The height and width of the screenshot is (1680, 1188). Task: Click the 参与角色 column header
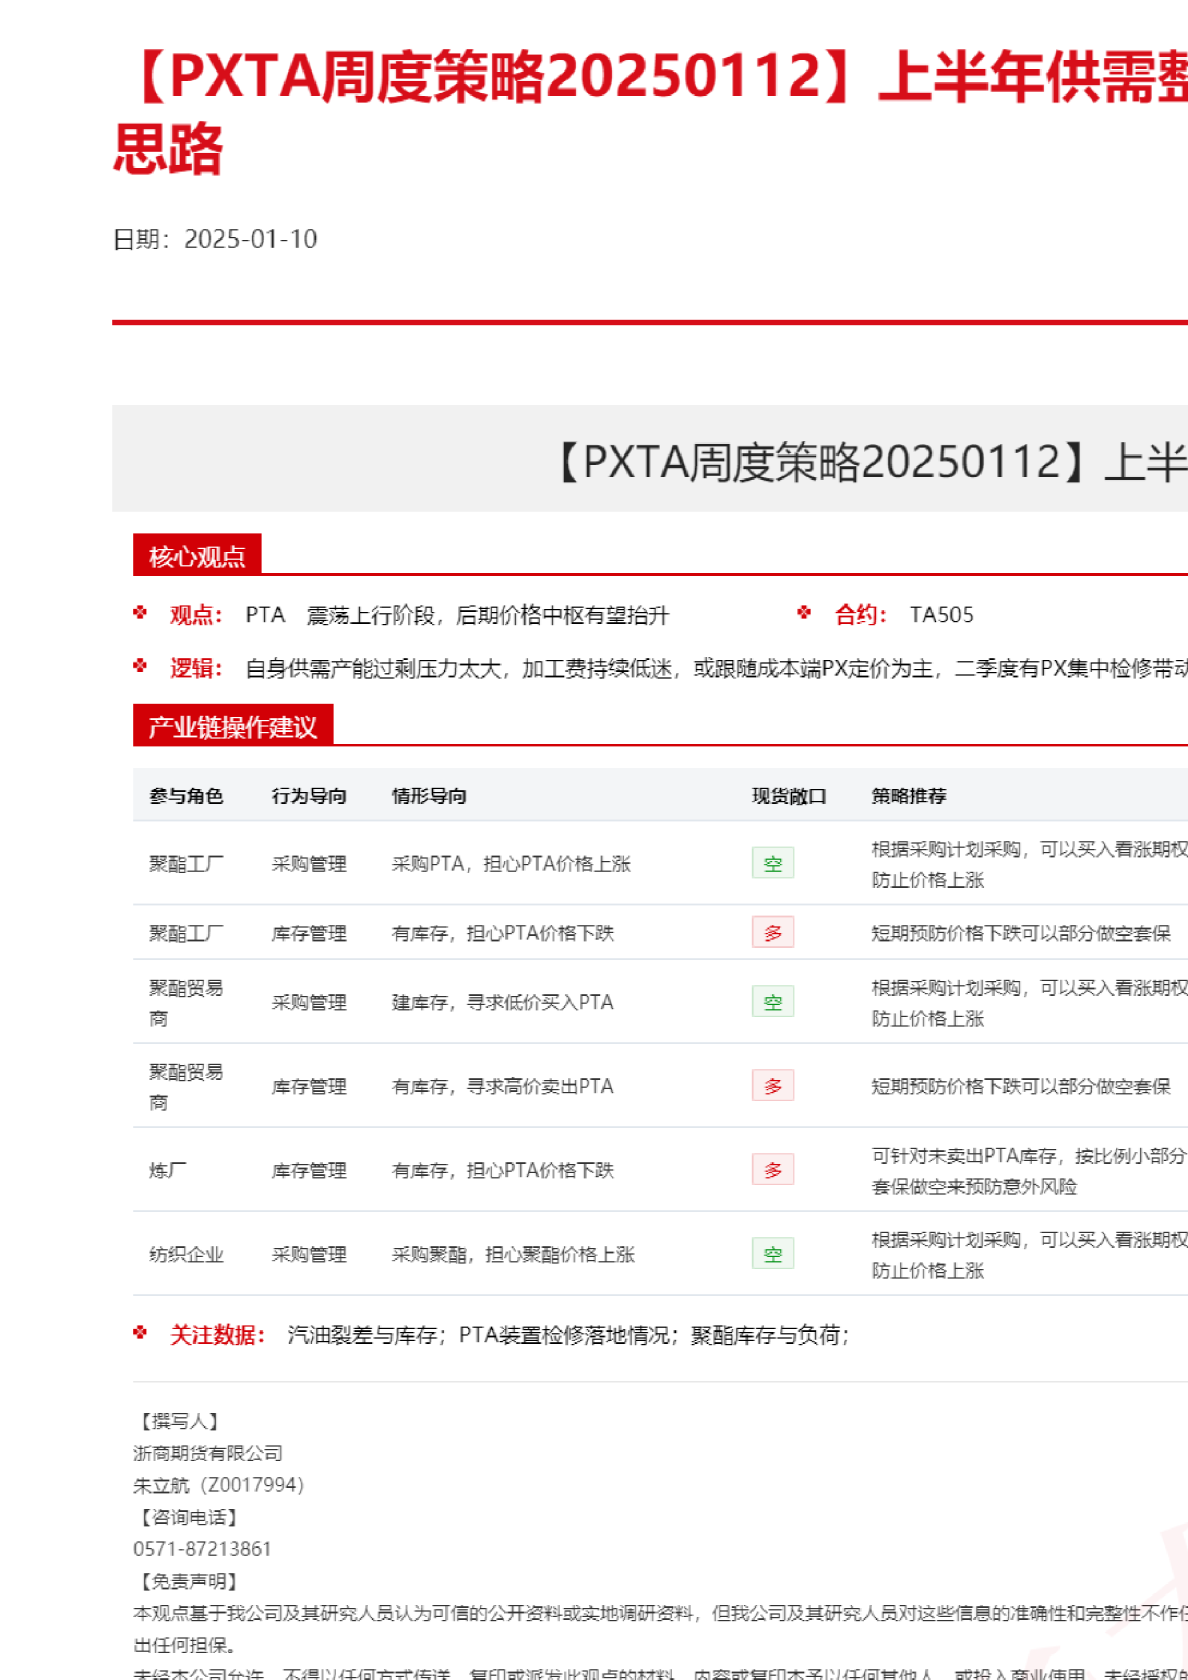pyautogui.click(x=186, y=796)
